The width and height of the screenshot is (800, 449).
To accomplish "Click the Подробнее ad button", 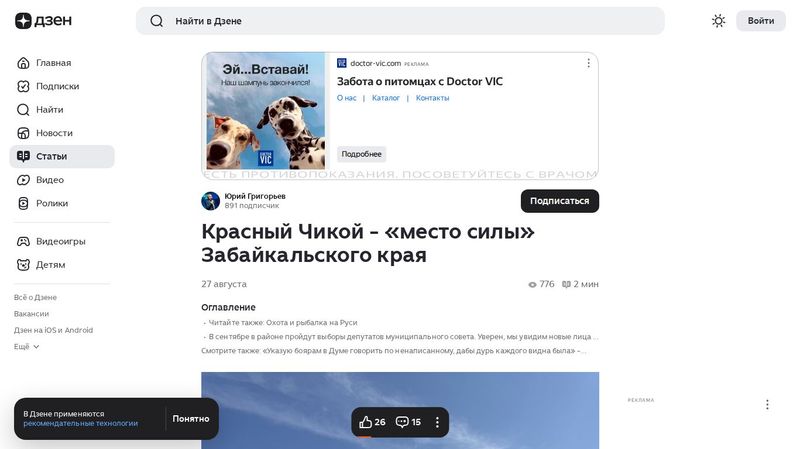I will (x=361, y=154).
